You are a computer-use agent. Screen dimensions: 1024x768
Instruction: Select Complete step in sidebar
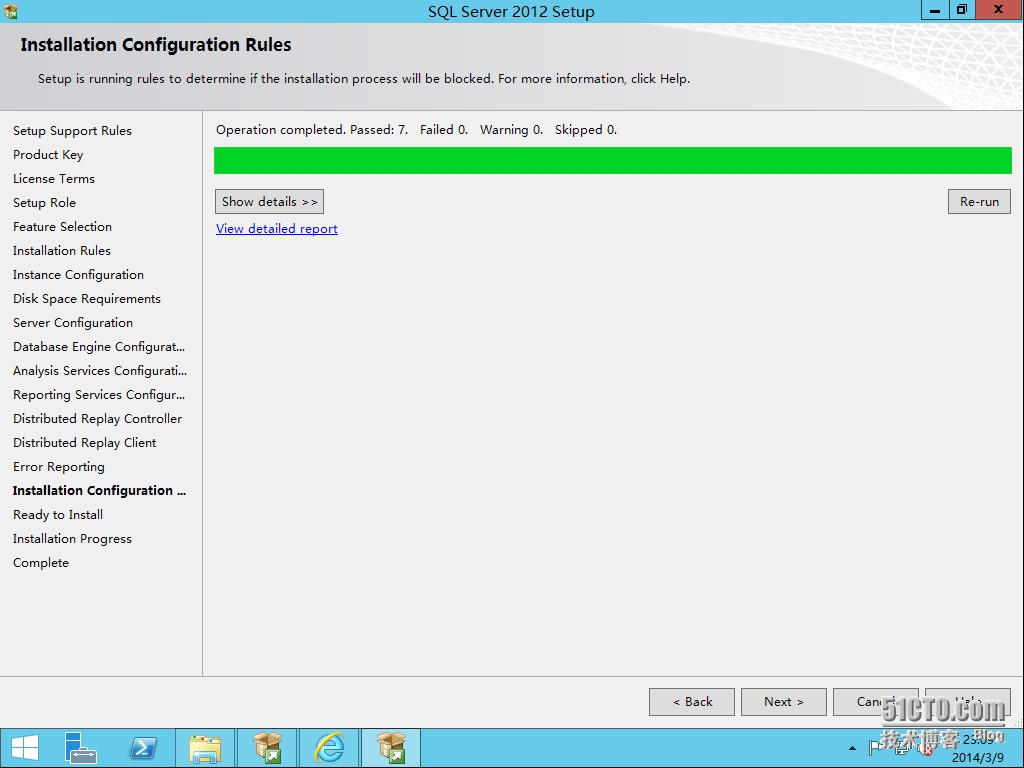(41, 563)
